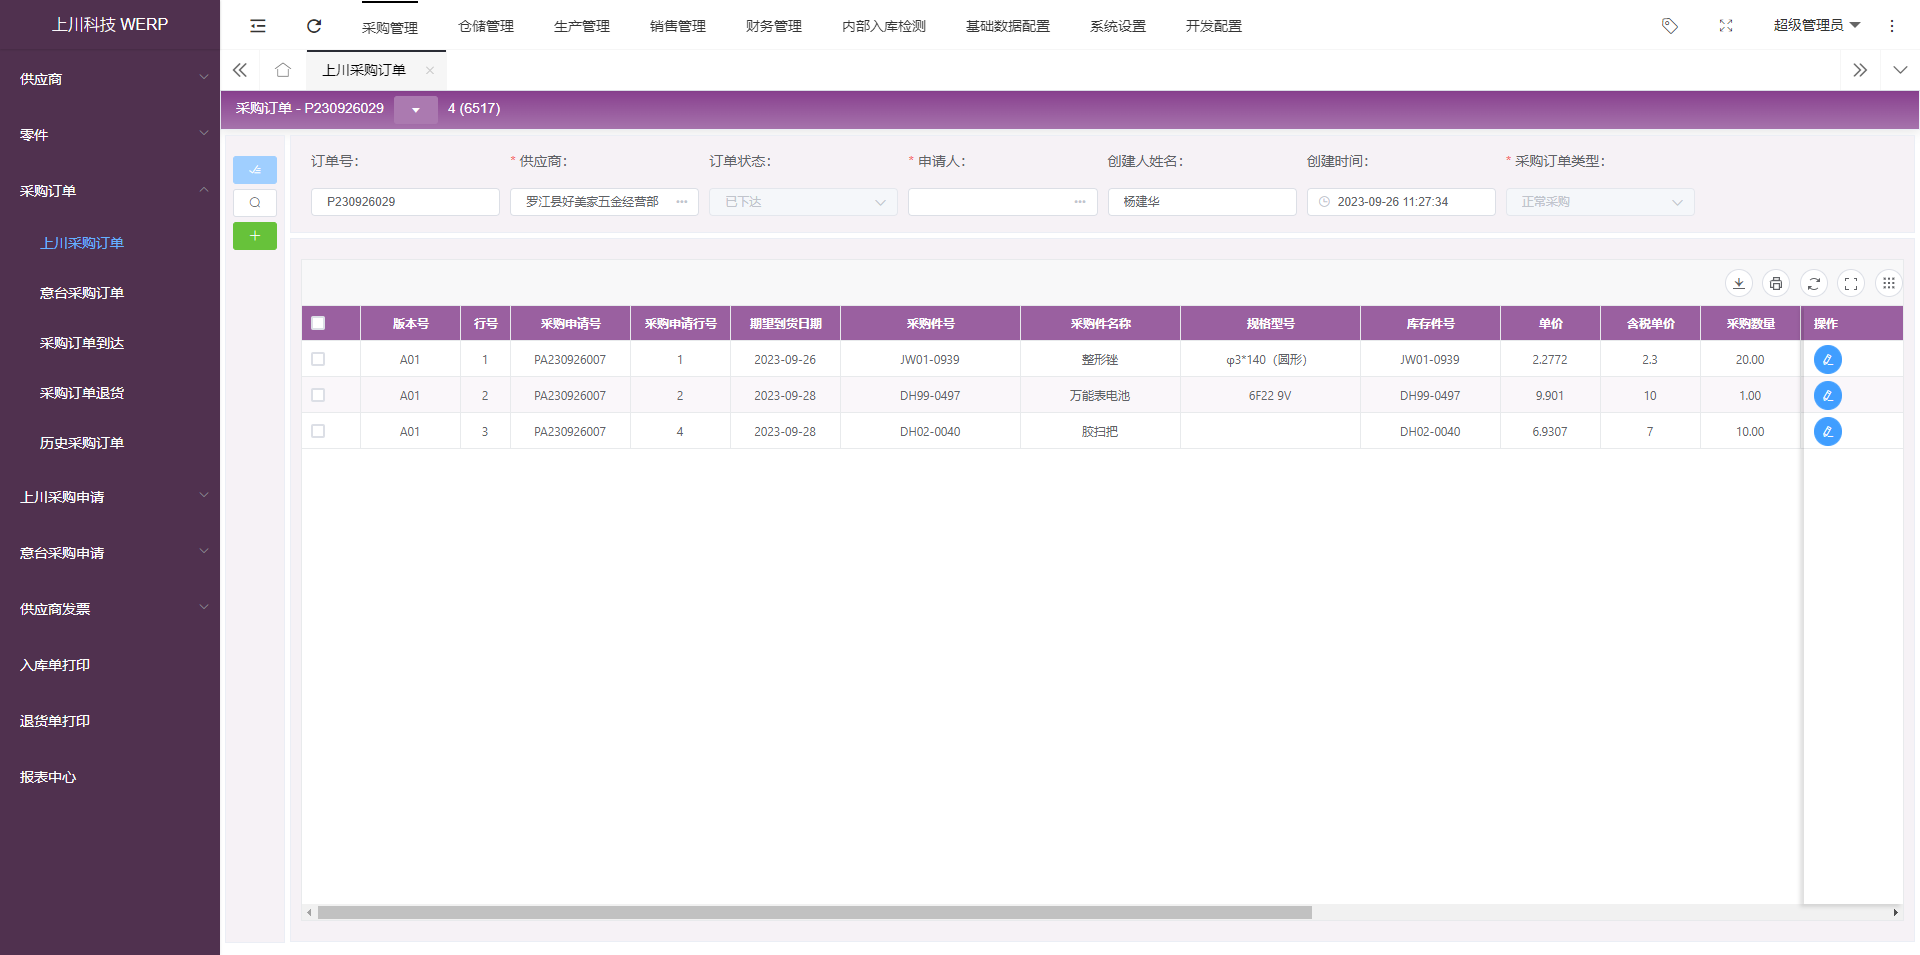Click the 采购件号 column header
Screen dimensions: 1920x955
coord(930,324)
